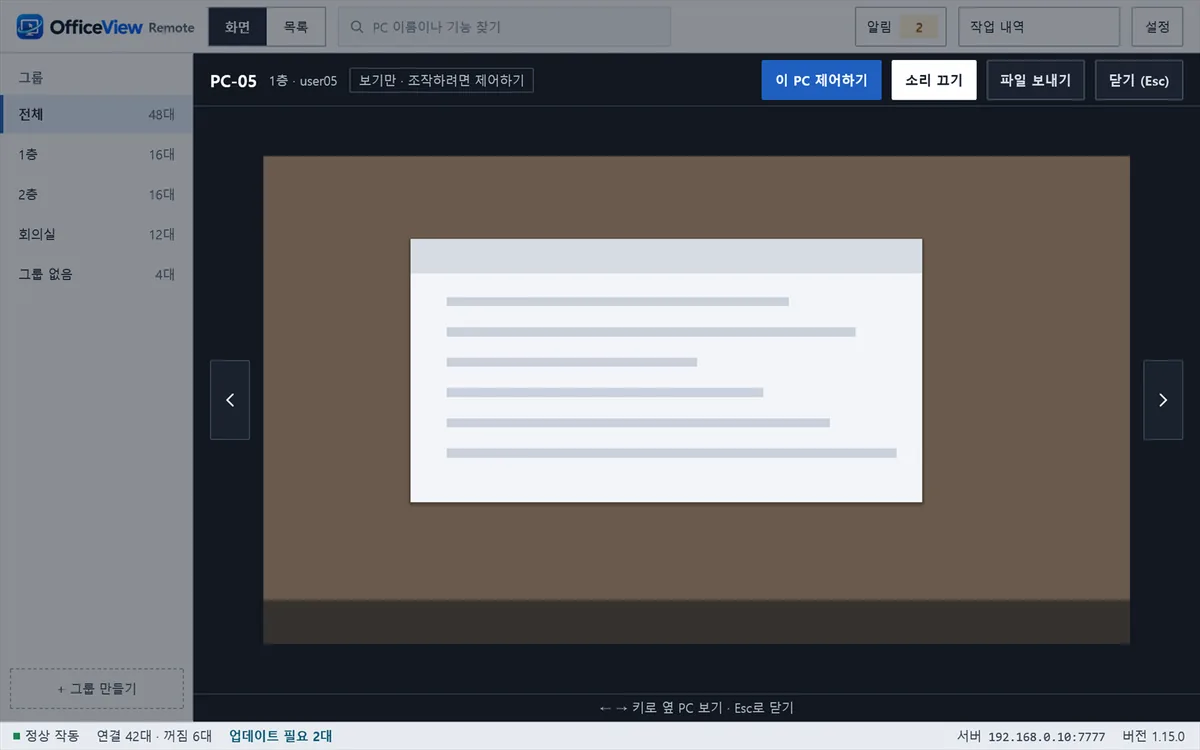Show the previous PC with left arrow
The width and height of the screenshot is (1200, 750).
pos(230,400)
